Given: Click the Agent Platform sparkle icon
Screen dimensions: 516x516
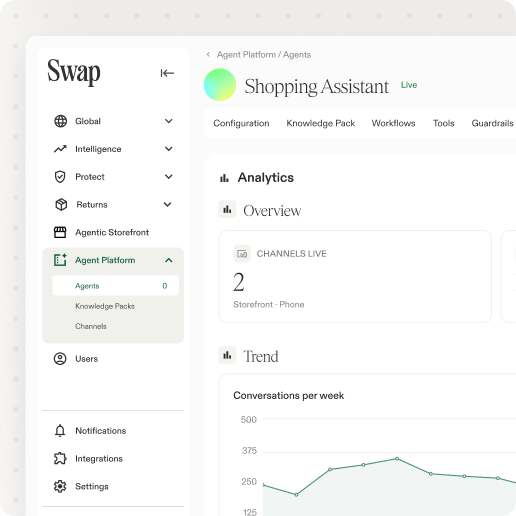Looking at the screenshot, I should coord(60,260).
